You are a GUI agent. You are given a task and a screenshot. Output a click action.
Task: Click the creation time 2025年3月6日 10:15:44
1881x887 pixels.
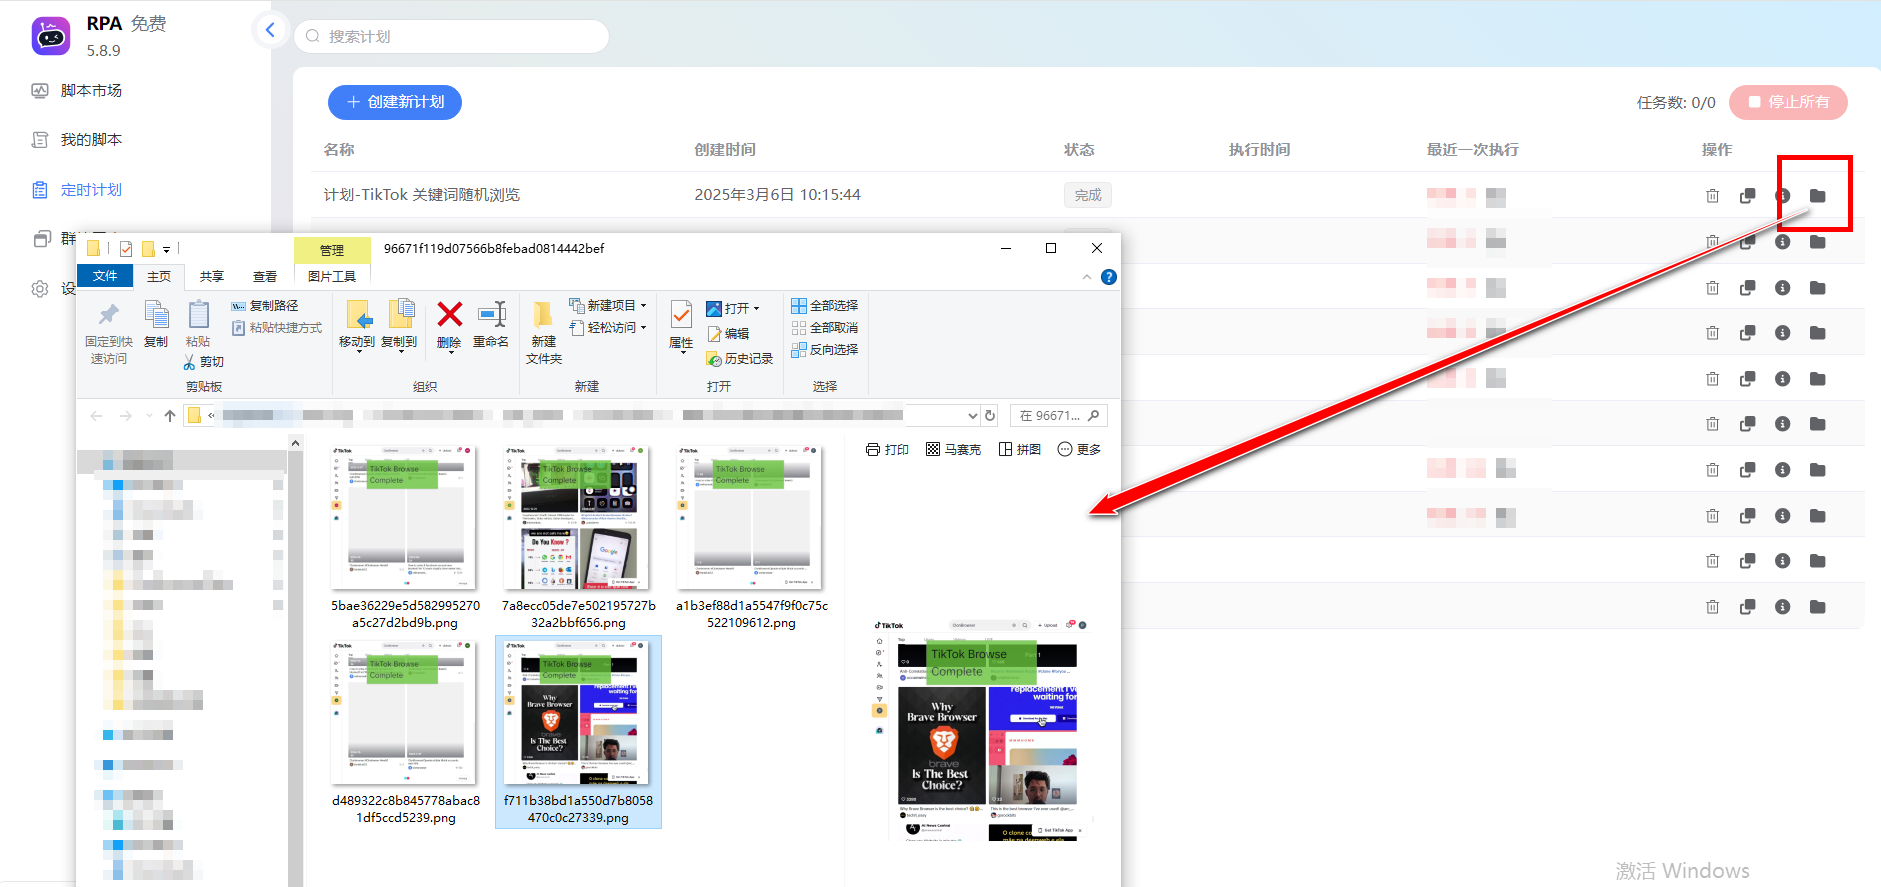778,195
